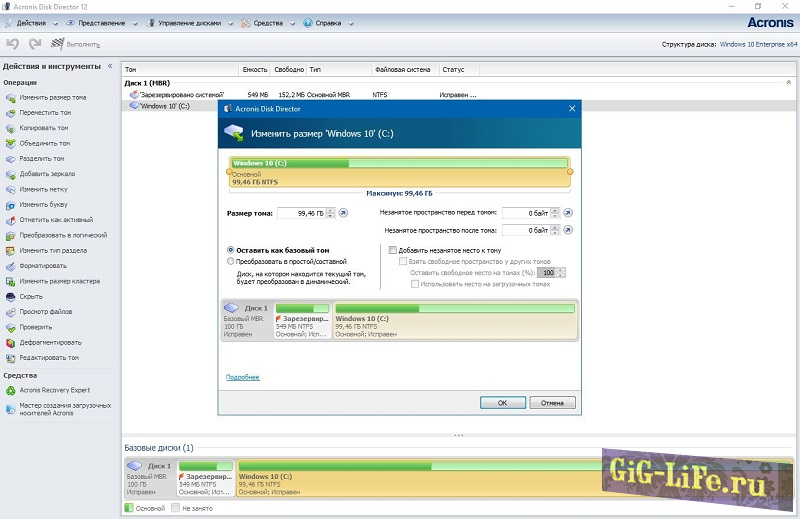Open 'Acronis Recovery Expert' tool icon
800x519 pixels.
tap(11, 390)
